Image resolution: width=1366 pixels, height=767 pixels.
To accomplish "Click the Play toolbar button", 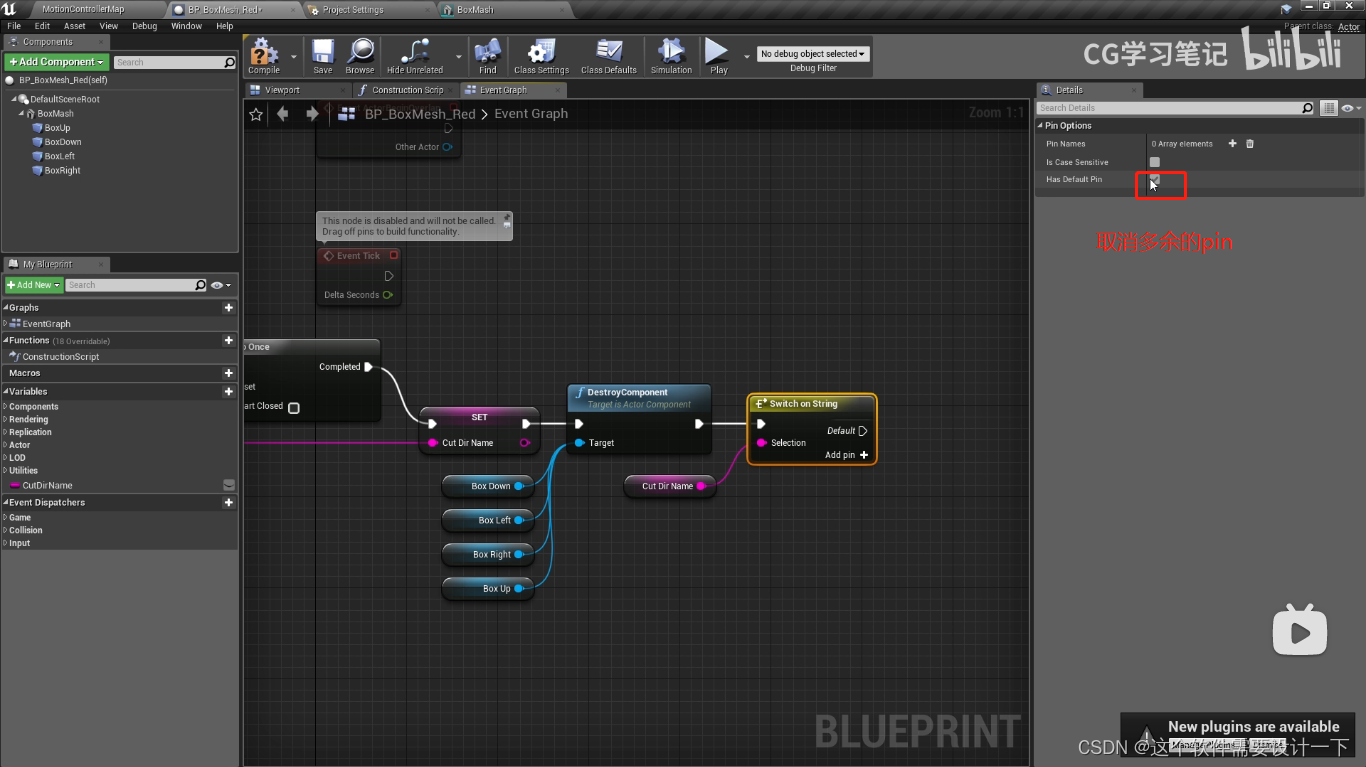I will [x=718, y=56].
